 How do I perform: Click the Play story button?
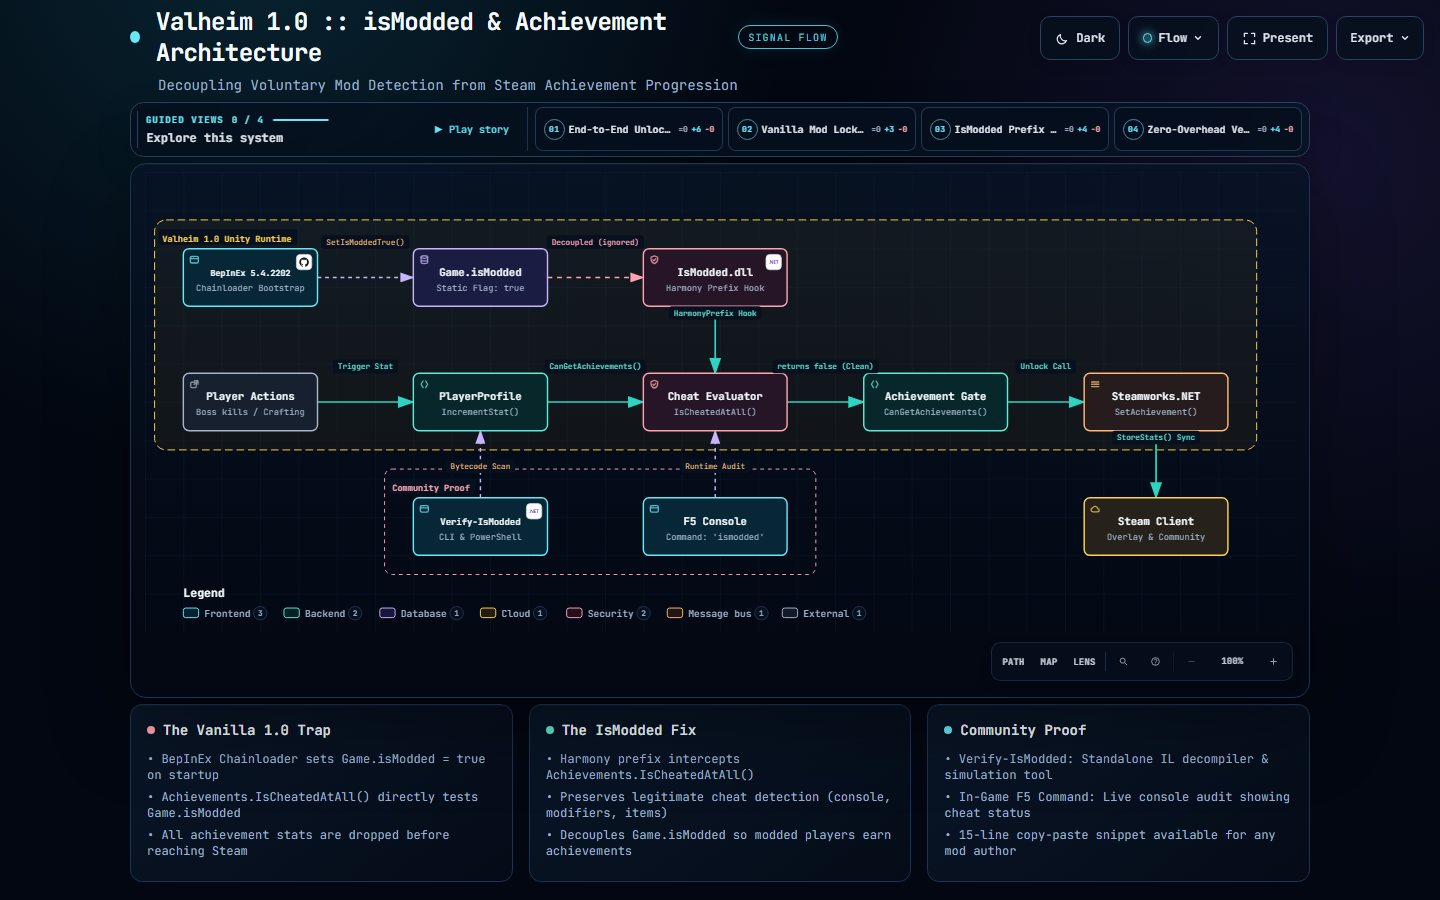tap(472, 130)
